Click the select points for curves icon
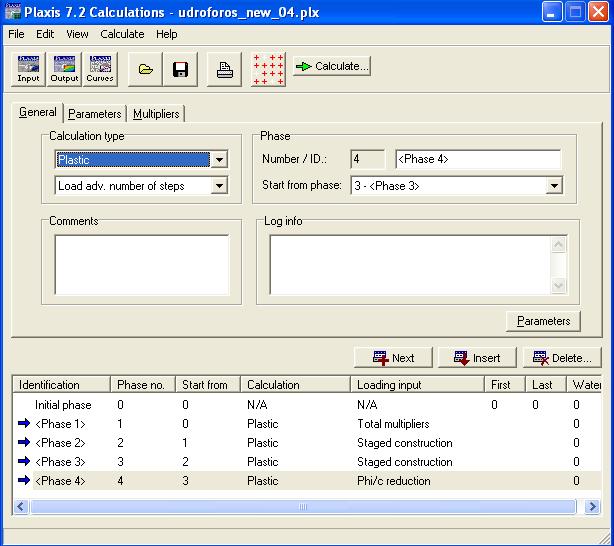This screenshot has height=546, width=614. tap(268, 69)
